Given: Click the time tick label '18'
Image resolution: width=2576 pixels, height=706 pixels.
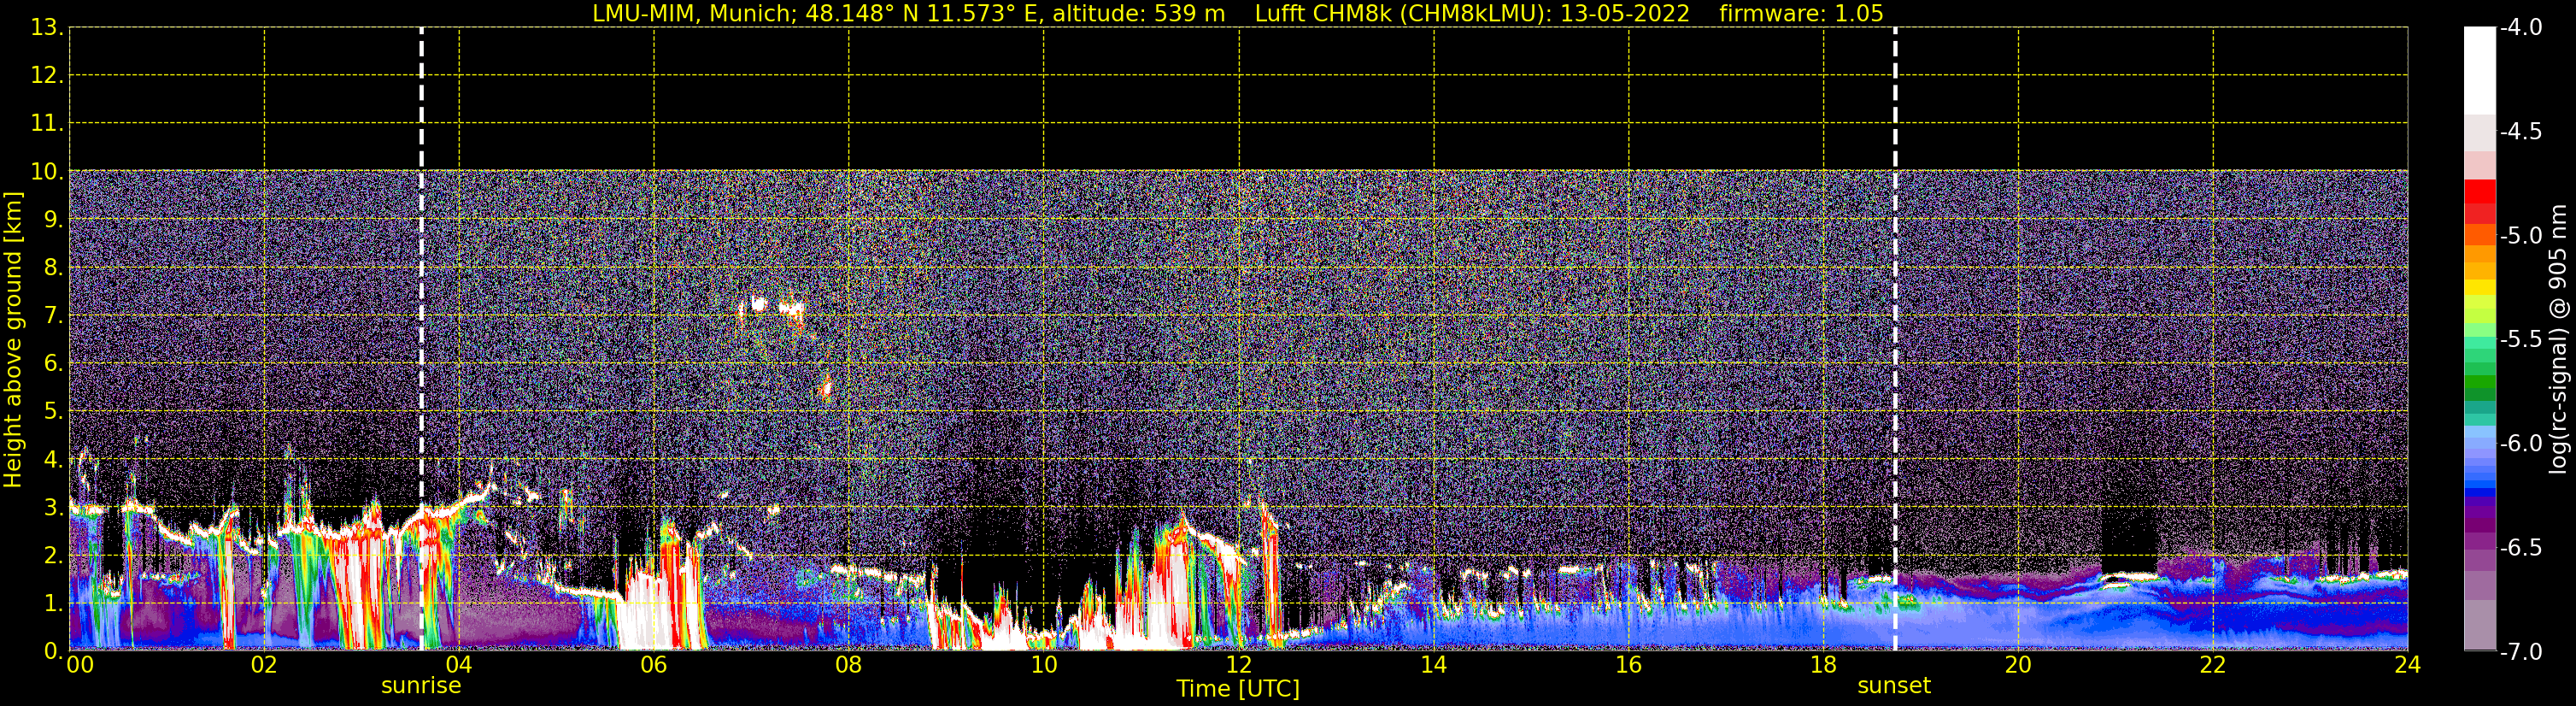Looking at the screenshot, I should click(x=1824, y=666).
